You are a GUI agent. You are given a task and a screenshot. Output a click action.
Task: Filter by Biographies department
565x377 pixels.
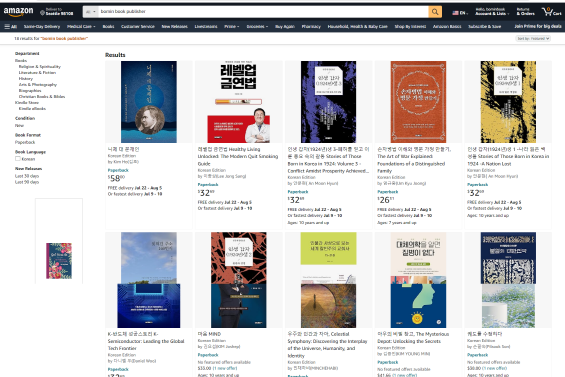click(x=30, y=90)
